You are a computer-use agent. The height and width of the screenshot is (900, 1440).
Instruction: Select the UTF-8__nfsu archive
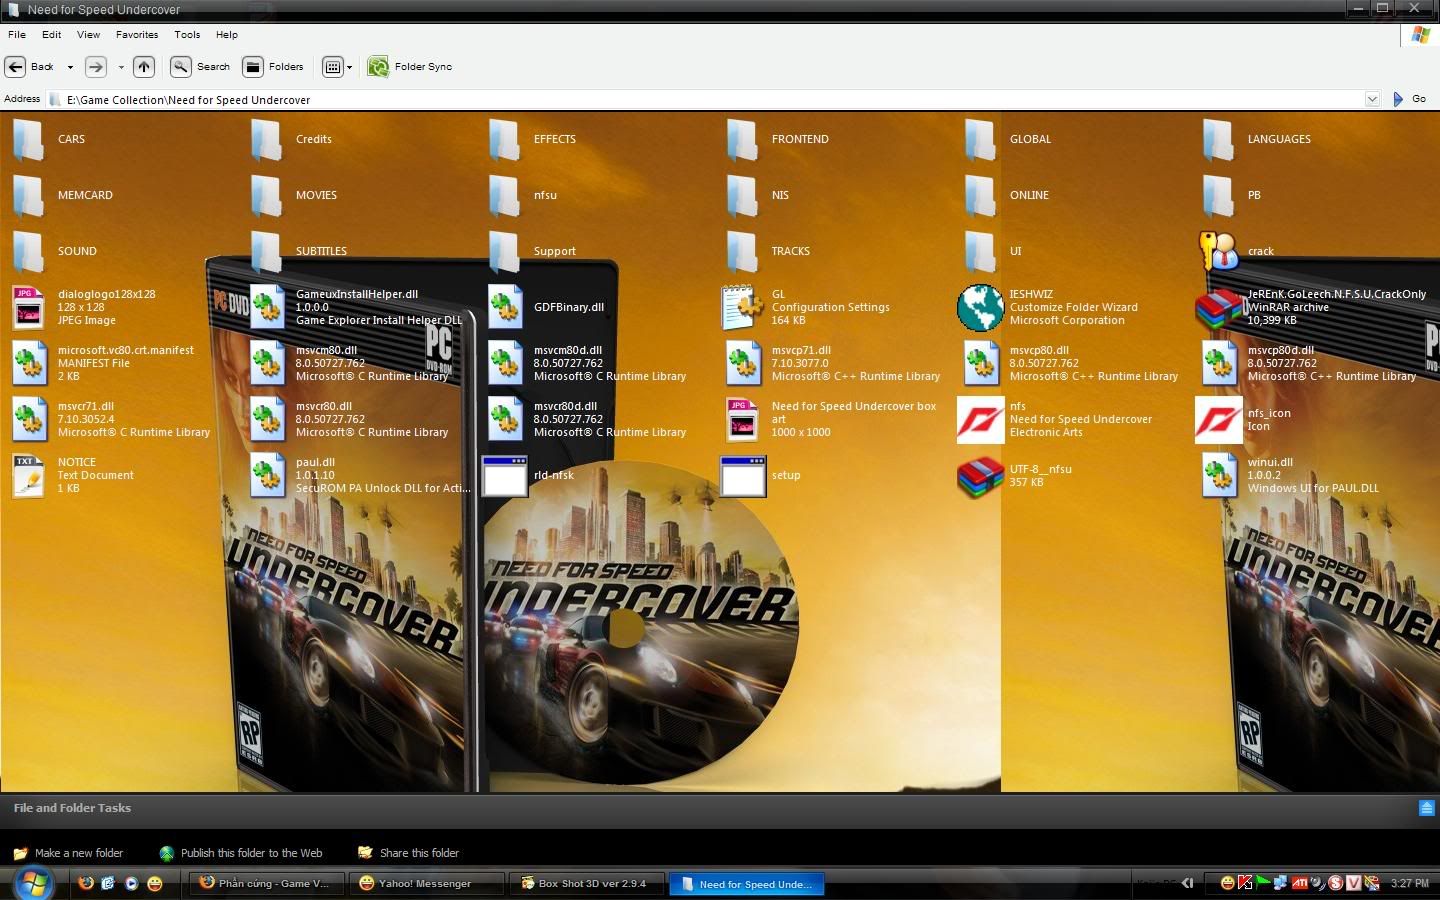coord(1015,475)
